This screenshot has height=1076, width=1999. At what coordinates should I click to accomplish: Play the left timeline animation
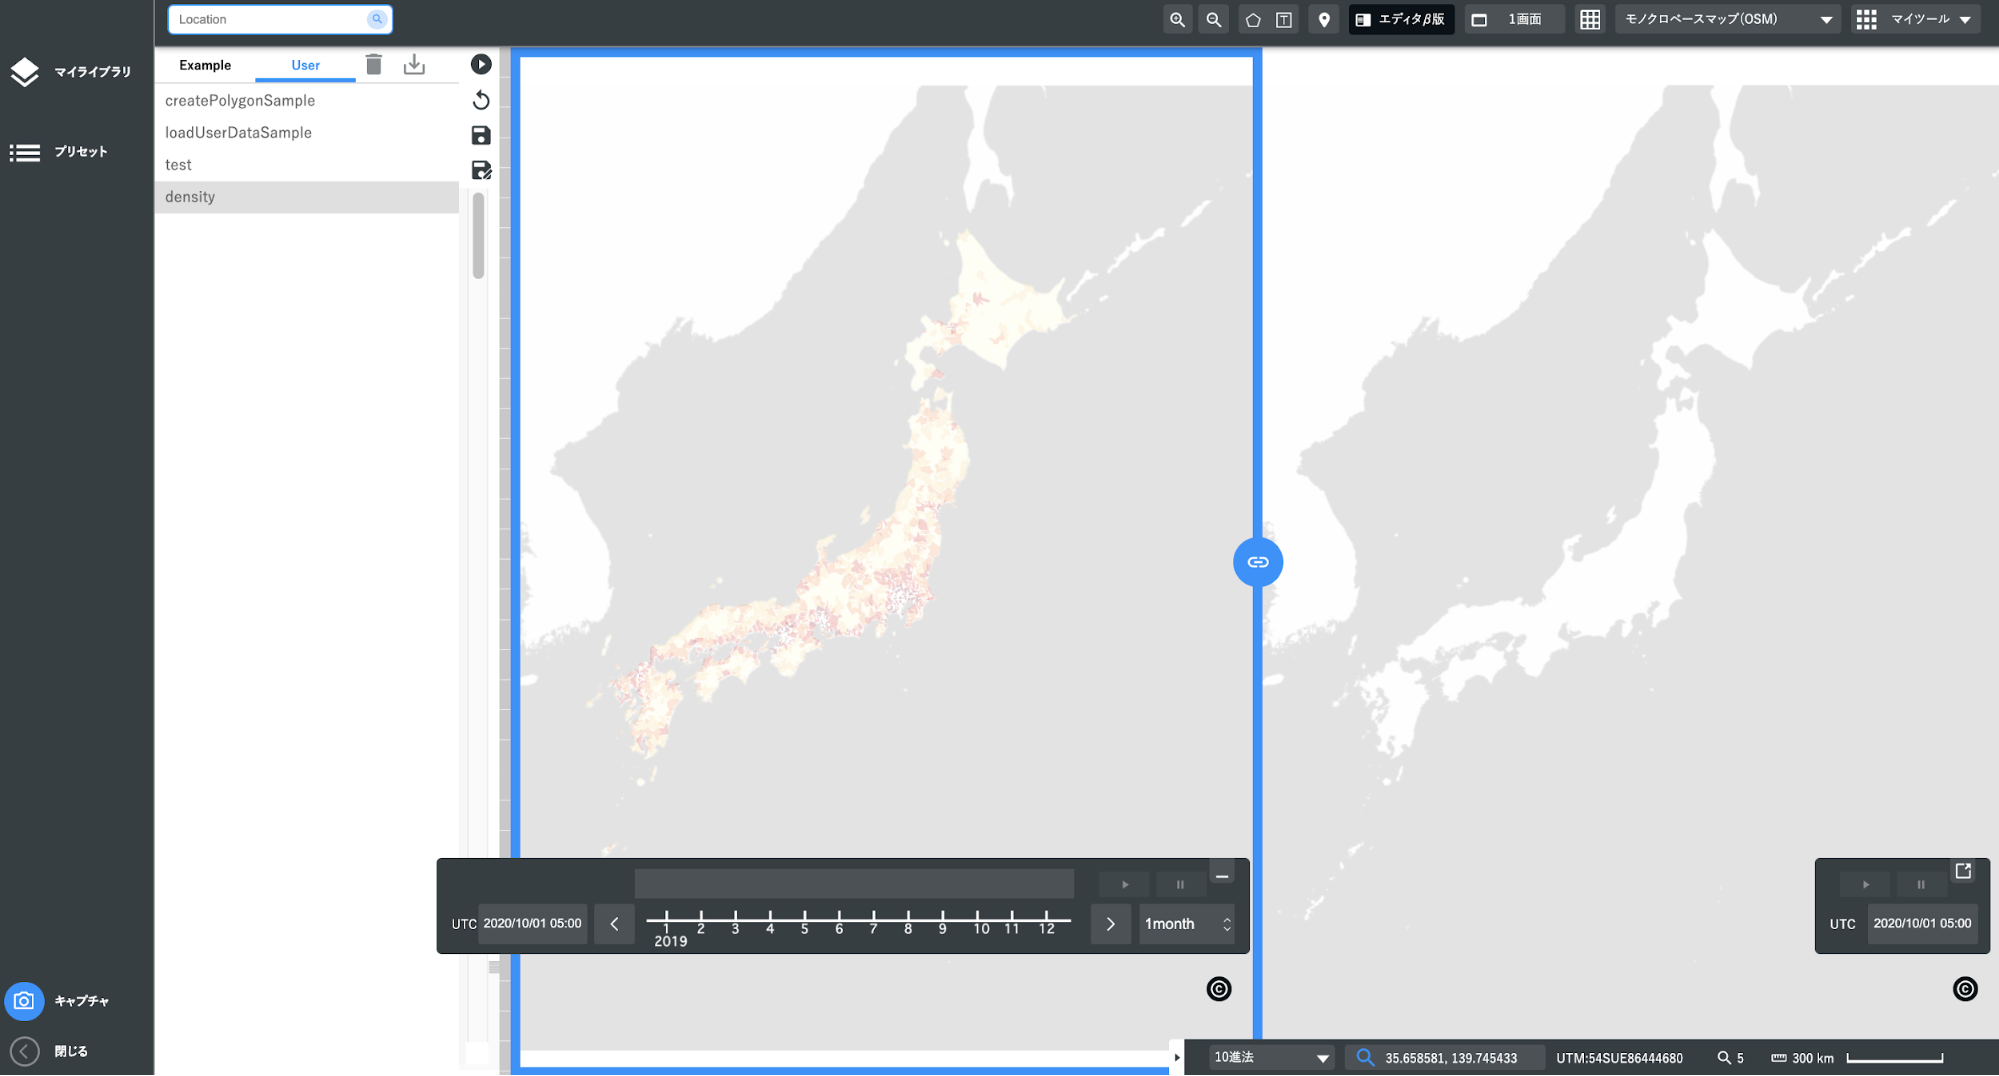tap(1125, 885)
